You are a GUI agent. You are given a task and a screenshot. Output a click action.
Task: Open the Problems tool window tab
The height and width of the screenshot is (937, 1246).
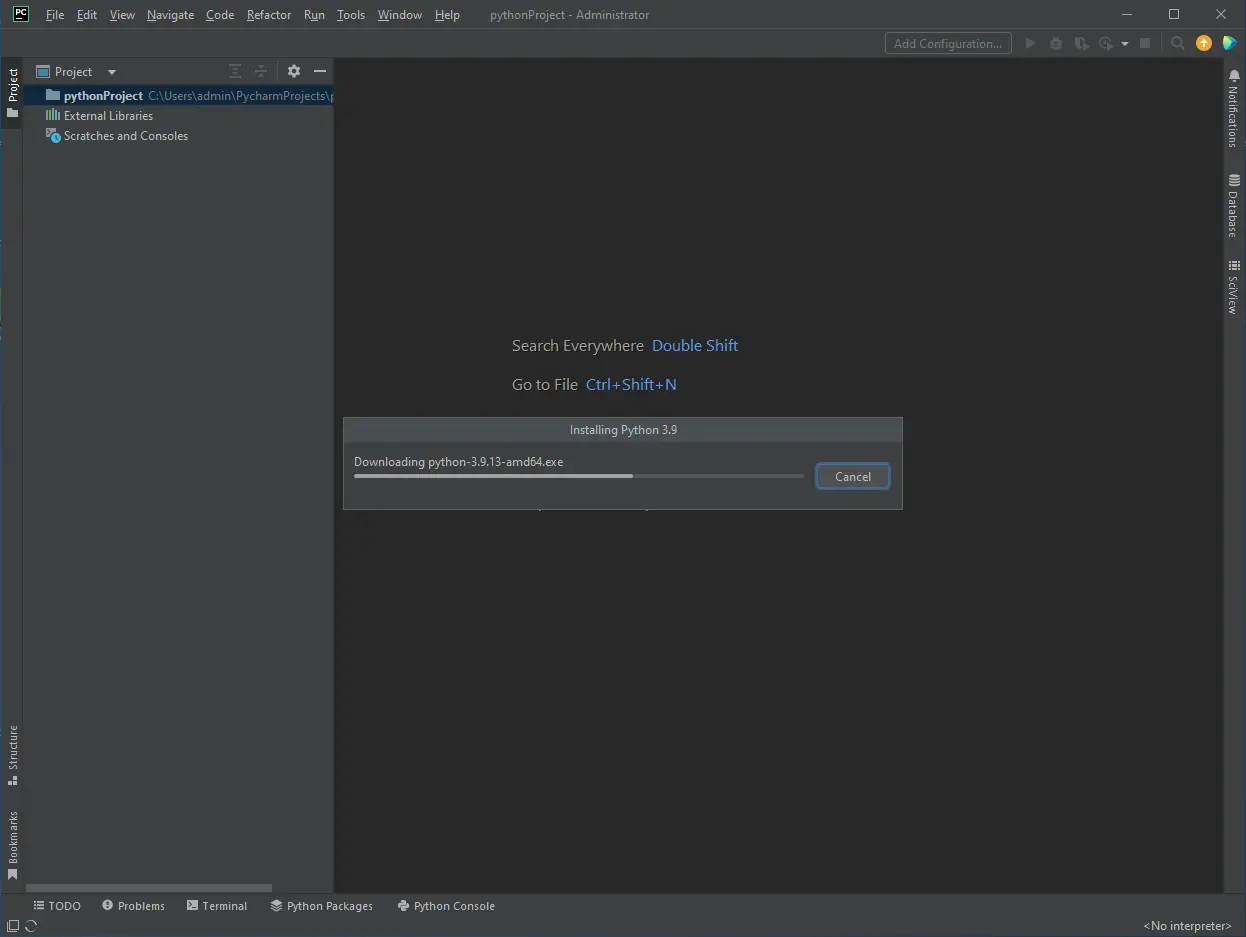[x=133, y=906]
